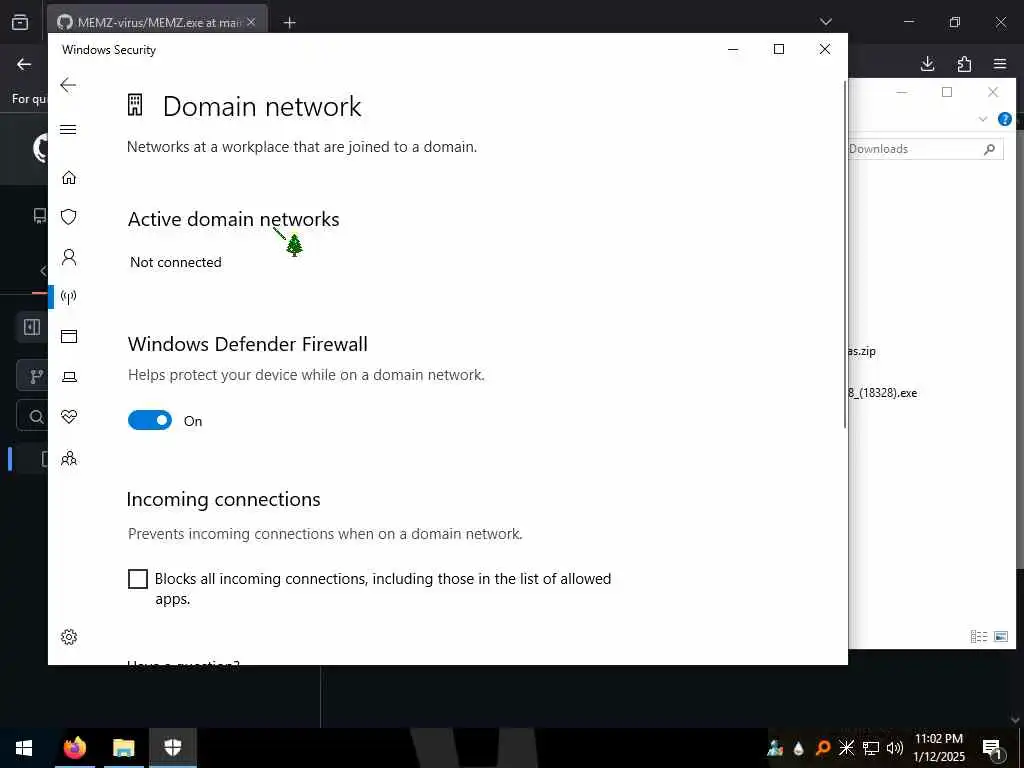Click the File Explorer help icon
Viewport: 1024px width, 768px height.
1004,119
